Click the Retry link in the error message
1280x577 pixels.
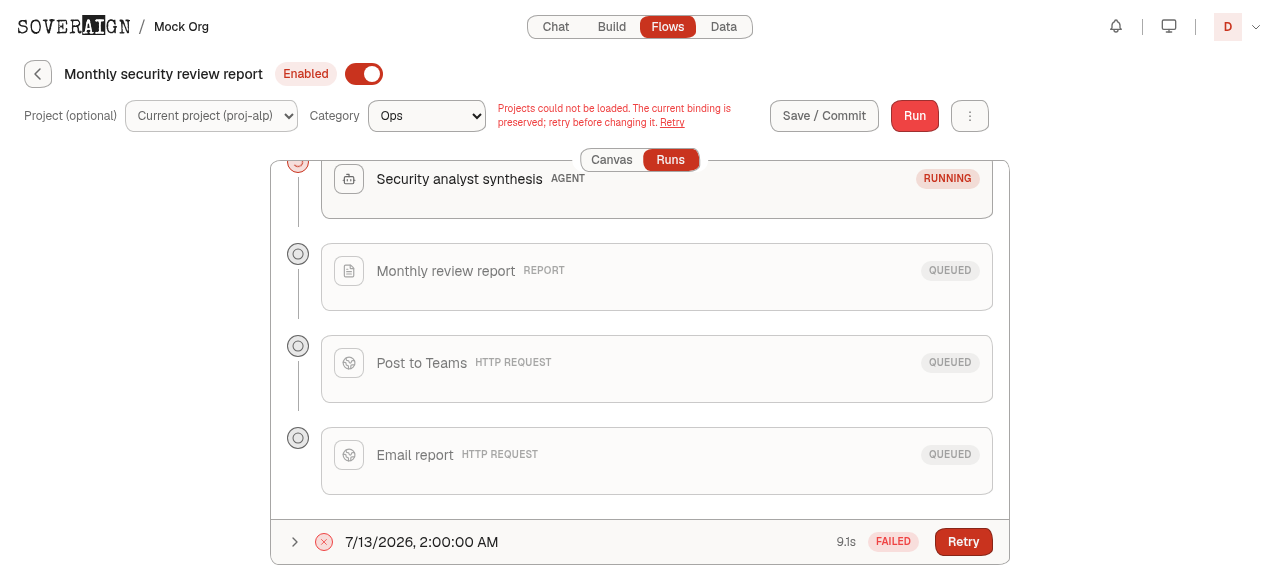[x=672, y=123]
